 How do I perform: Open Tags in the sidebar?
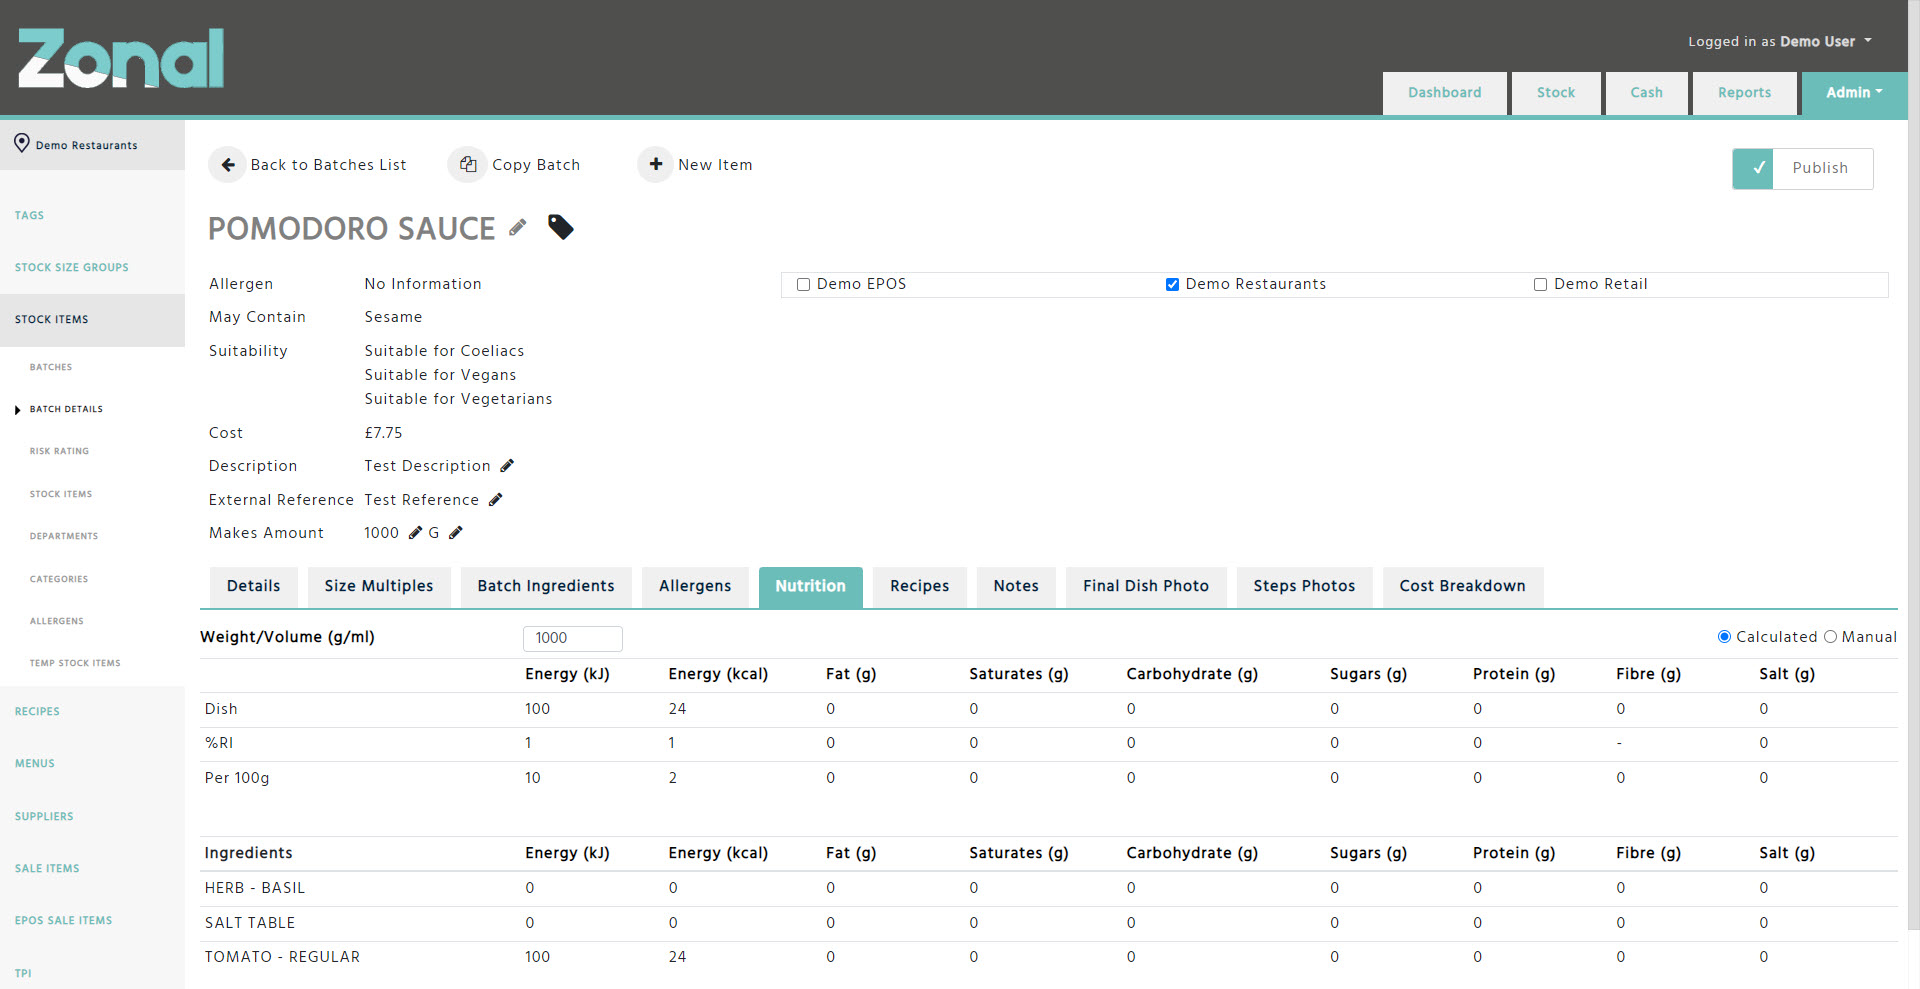[x=29, y=215]
